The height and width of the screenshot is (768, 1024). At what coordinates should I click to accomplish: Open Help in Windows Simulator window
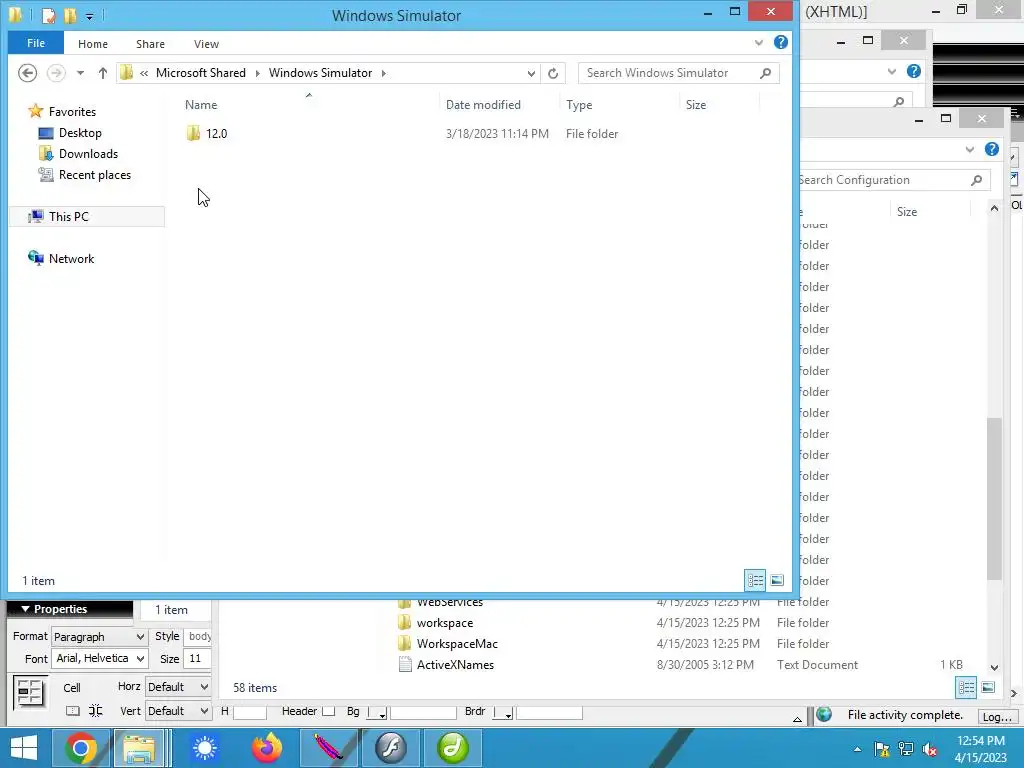pos(780,42)
